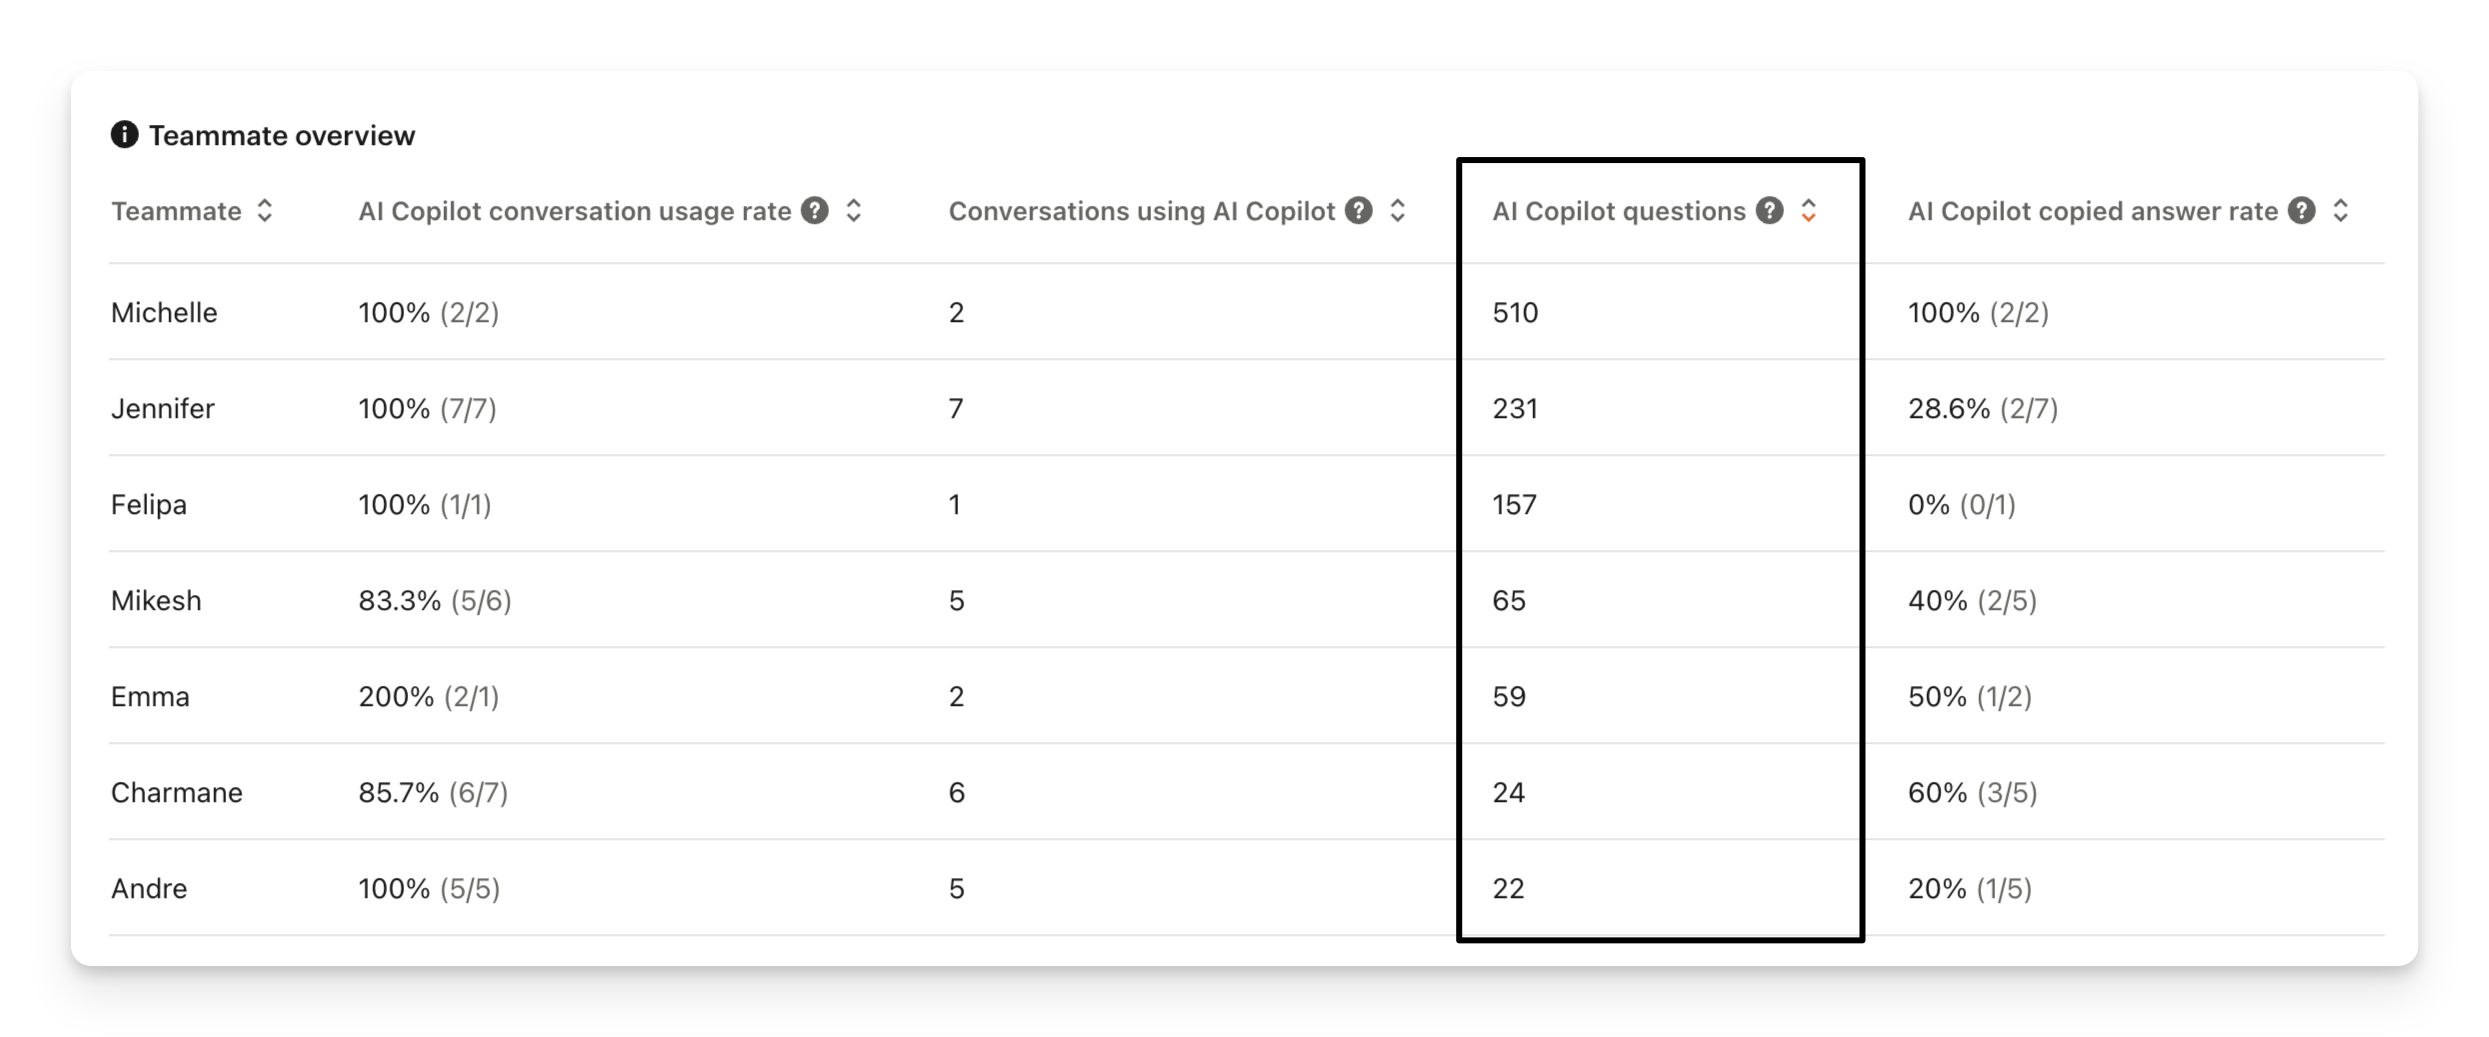The image size is (2489, 1037).
Task: Click the Teammate overview heading
Action: click(x=282, y=135)
